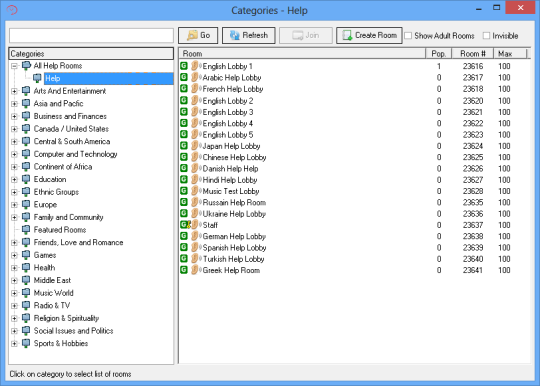Click the monitor icon beside All Help Rooms

(x=26, y=65)
